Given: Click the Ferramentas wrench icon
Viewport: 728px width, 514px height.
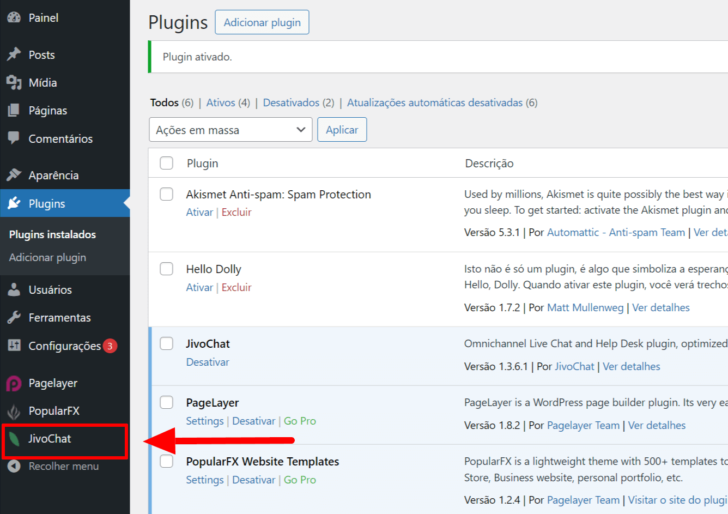Looking at the screenshot, I should tap(14, 318).
